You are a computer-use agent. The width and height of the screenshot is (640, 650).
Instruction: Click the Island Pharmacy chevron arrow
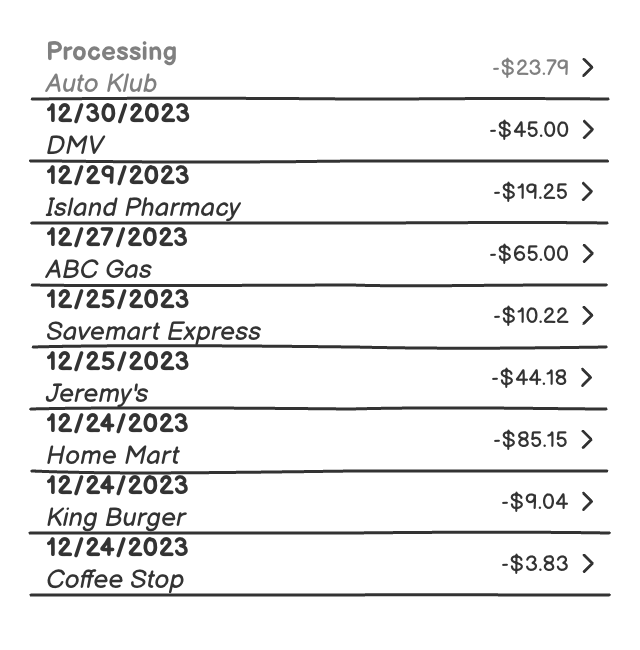588,191
